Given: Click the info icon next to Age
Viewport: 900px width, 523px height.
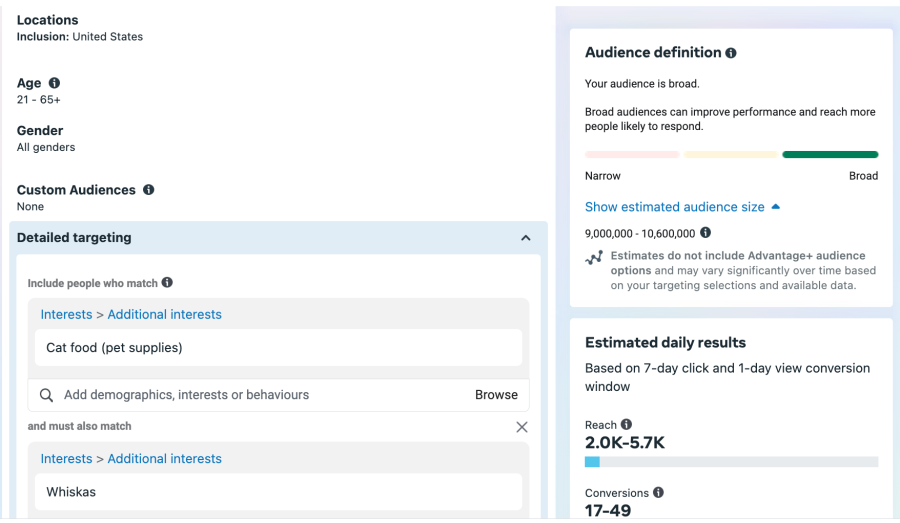Looking at the screenshot, I should (x=54, y=83).
